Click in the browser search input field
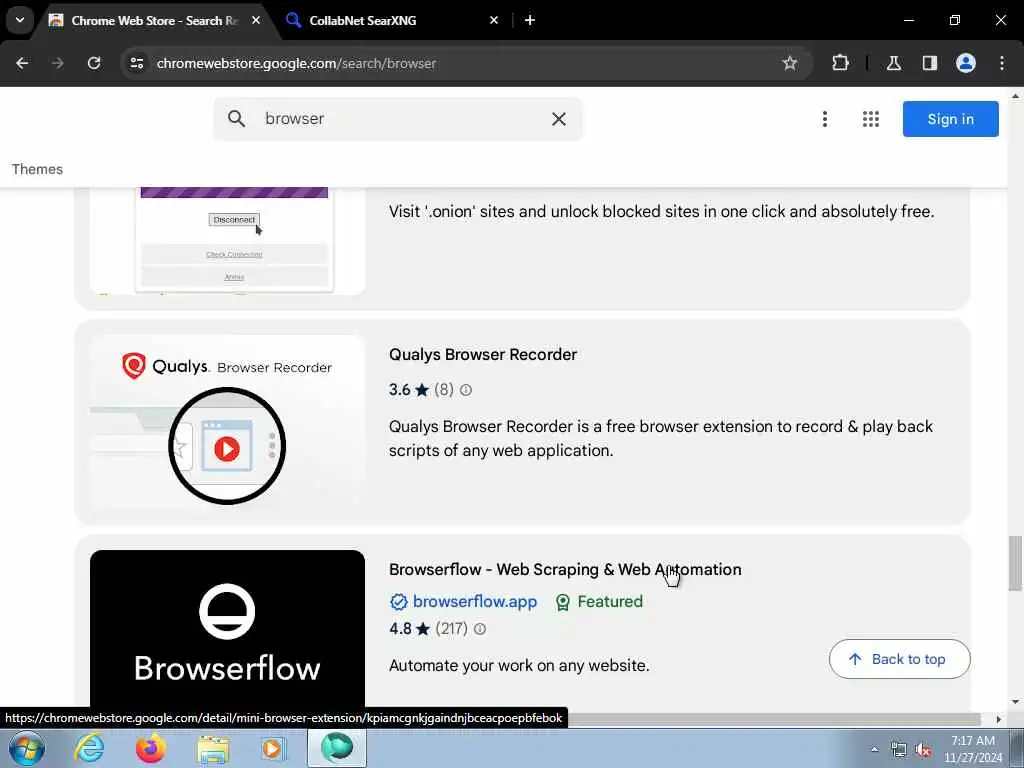1024x768 pixels. click(398, 119)
